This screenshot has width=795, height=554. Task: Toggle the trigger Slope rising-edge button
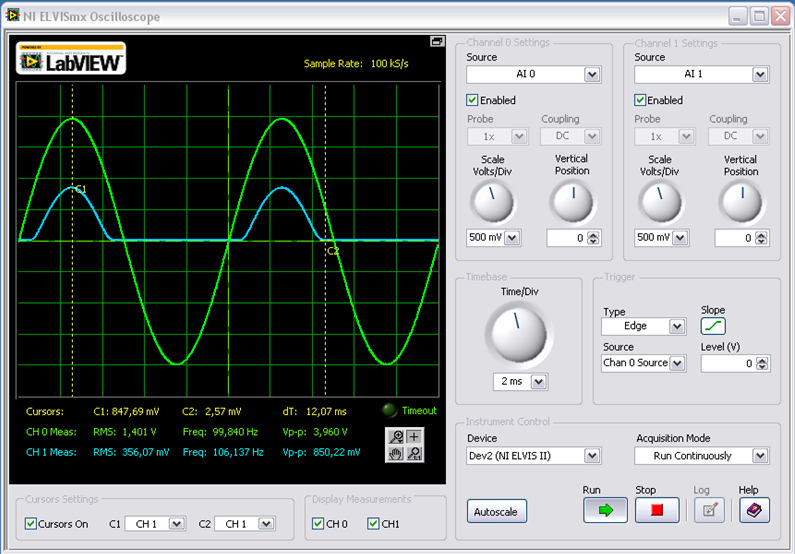click(x=713, y=326)
